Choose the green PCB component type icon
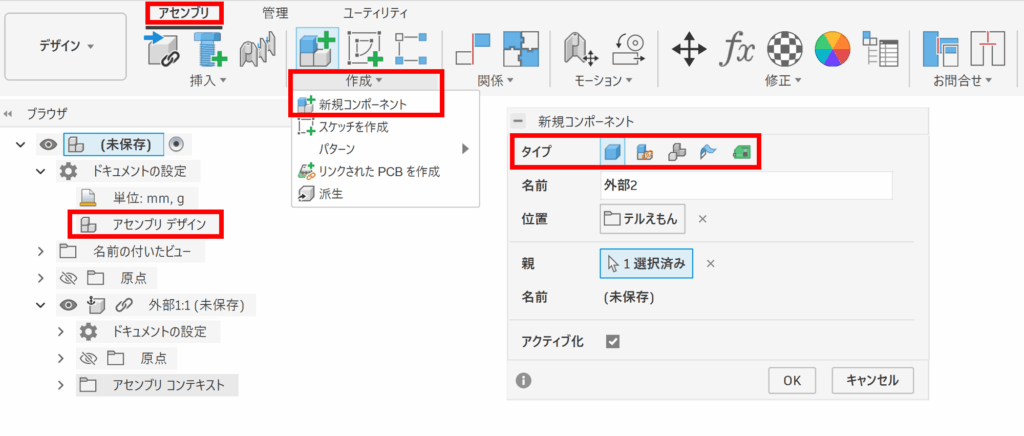Screen dimensions: 1024x436 click(741, 153)
